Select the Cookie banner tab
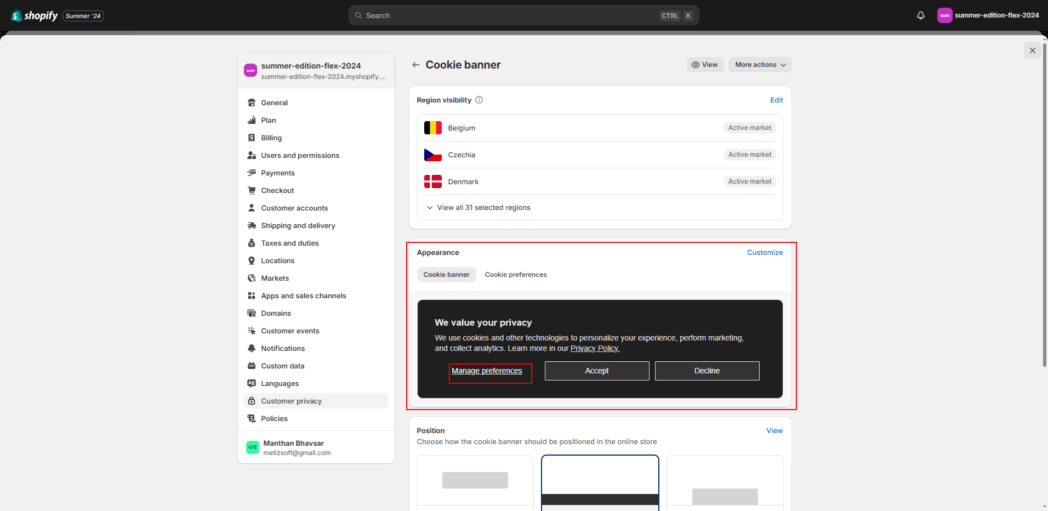Viewport: 1048px width, 511px height. 446,275
